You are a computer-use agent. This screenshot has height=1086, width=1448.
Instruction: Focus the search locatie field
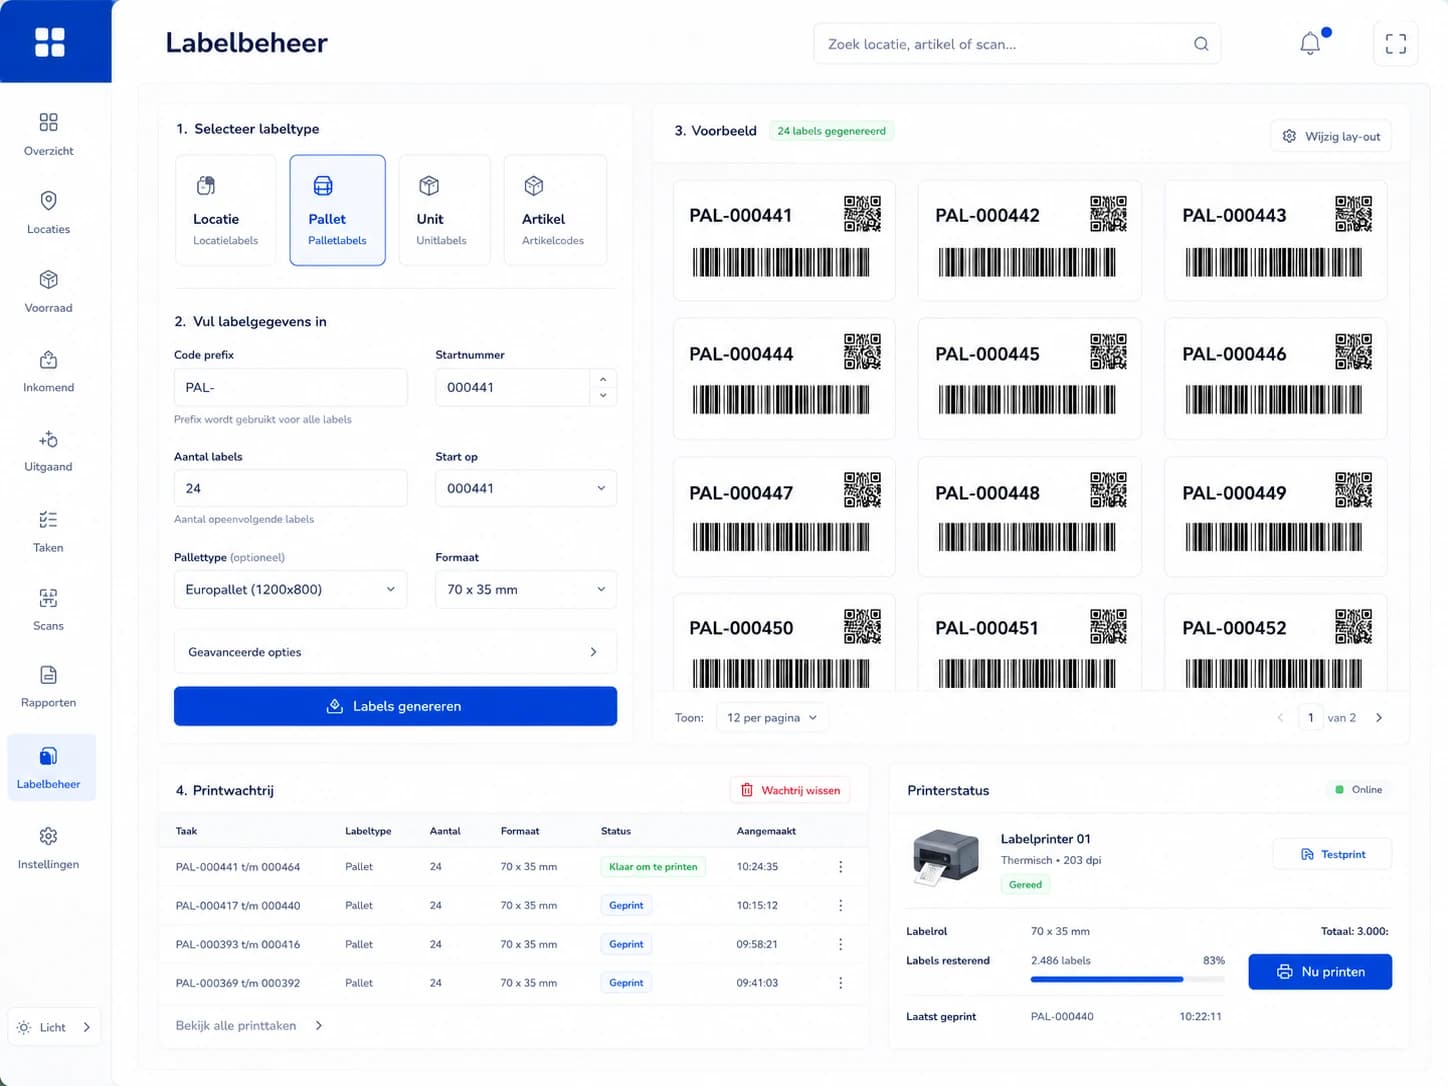pos(1017,44)
